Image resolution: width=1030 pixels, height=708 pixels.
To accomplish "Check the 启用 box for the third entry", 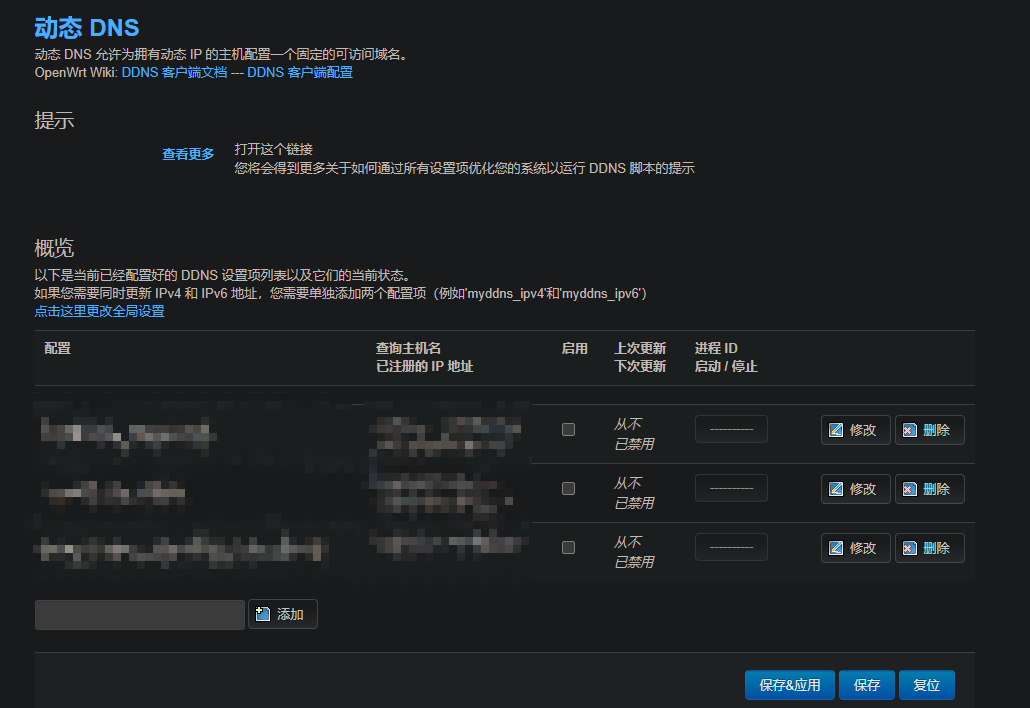I will coord(568,547).
